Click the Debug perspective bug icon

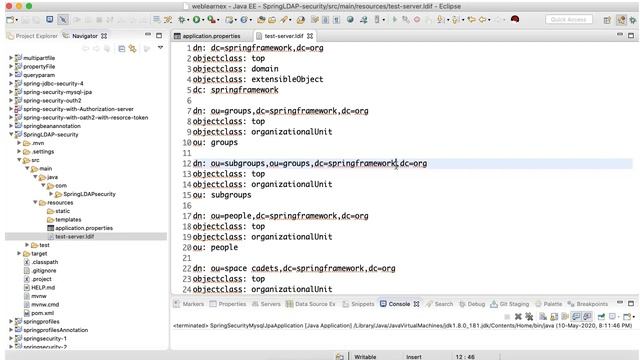633,20
